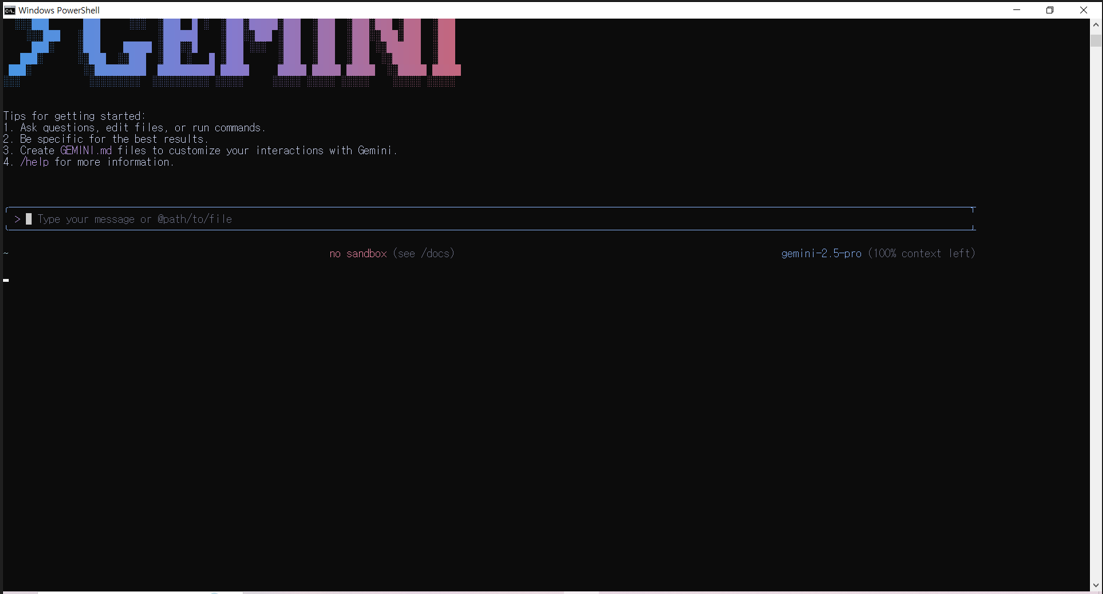
Task: Minimize the PowerShell window
Action: click(x=1016, y=10)
